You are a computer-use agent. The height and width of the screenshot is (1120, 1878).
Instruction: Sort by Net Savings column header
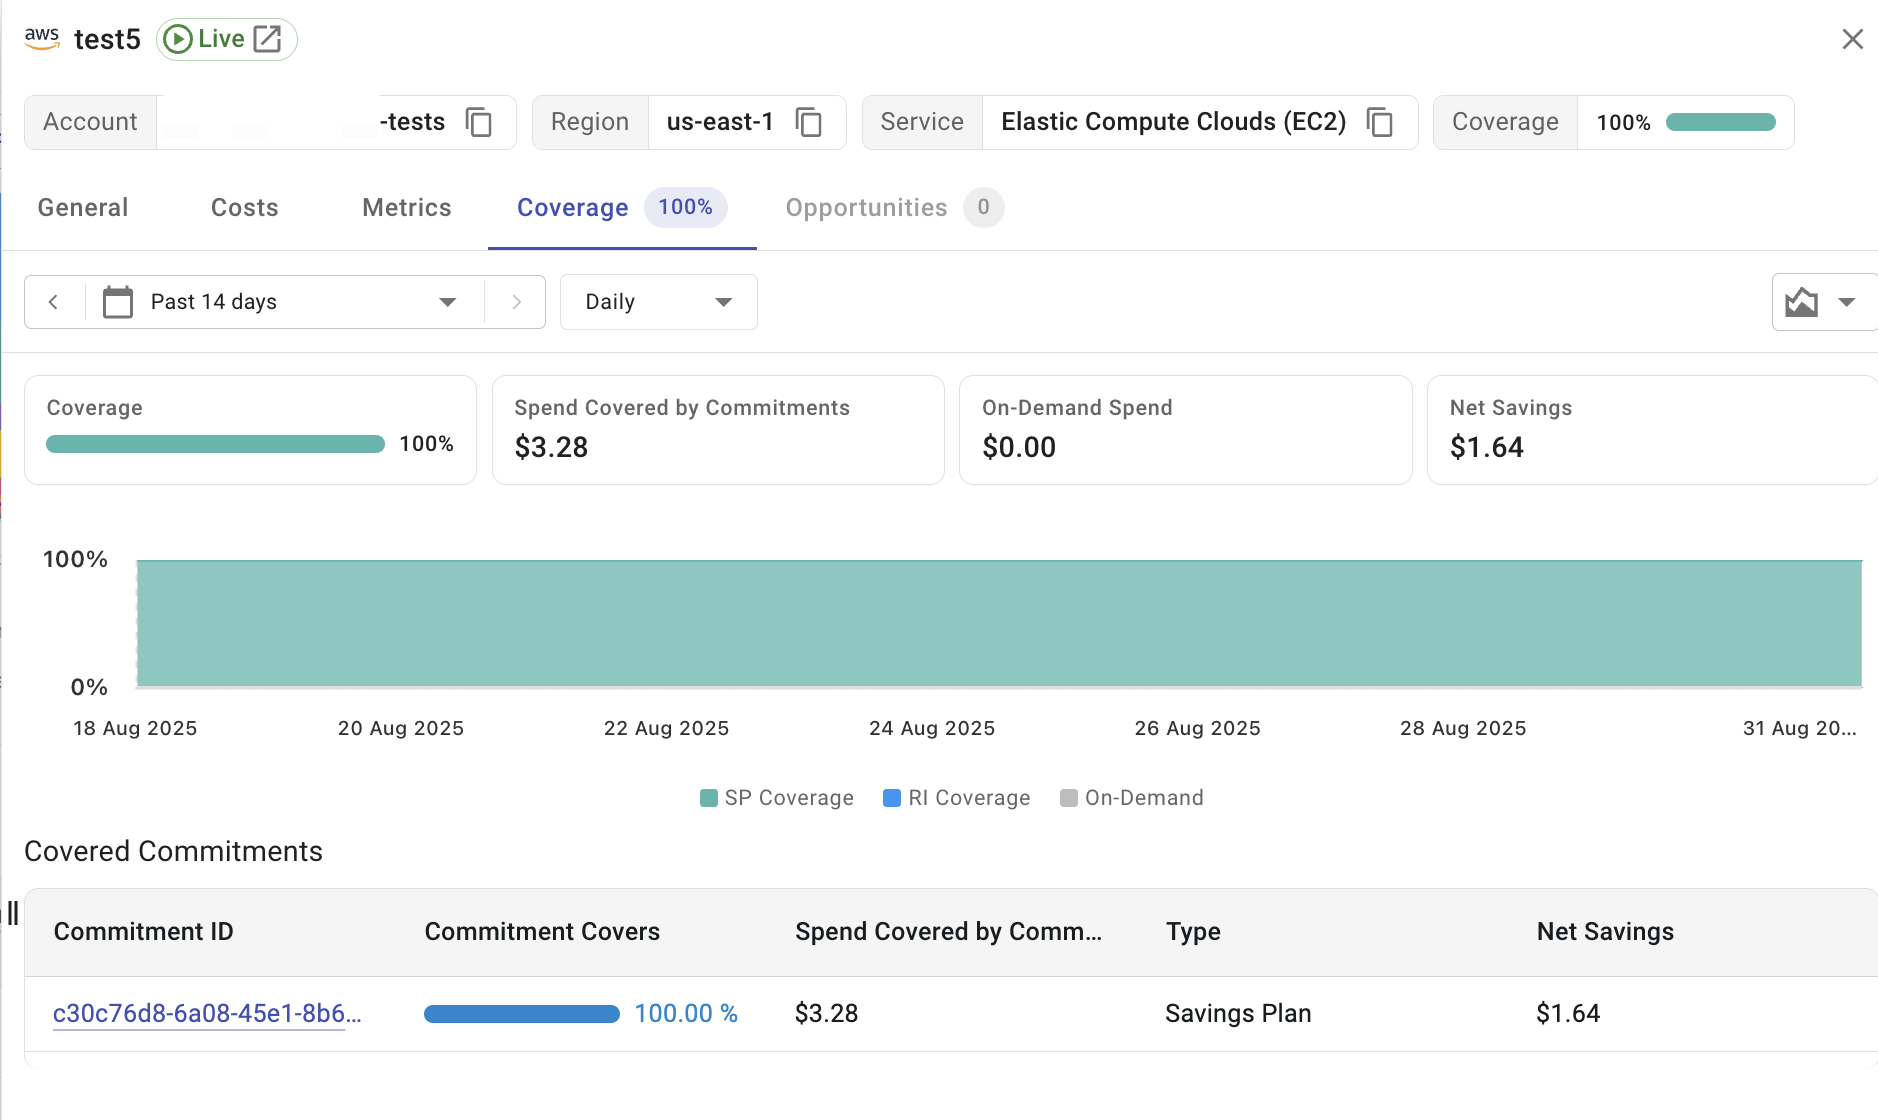pyautogui.click(x=1605, y=932)
